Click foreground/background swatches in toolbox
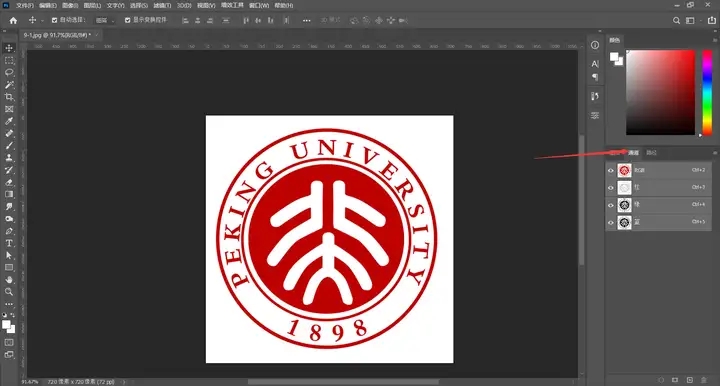720x386 pixels. click(x=8, y=327)
